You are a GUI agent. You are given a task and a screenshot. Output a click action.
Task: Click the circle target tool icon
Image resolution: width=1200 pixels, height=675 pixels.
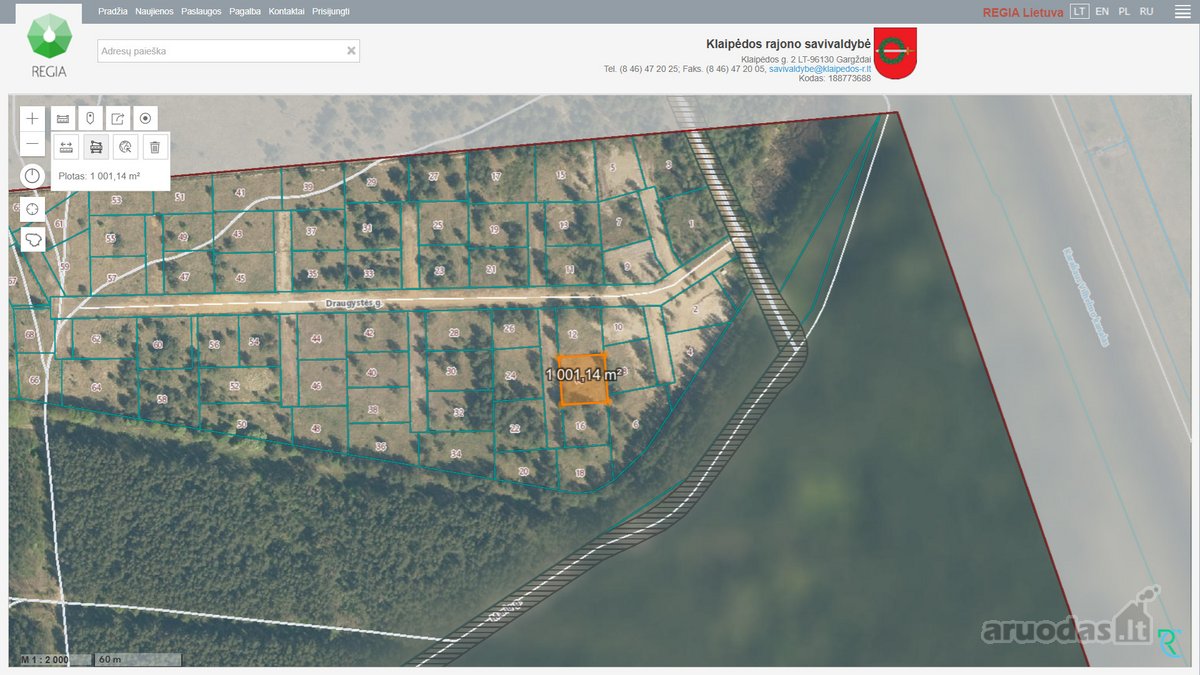146,118
